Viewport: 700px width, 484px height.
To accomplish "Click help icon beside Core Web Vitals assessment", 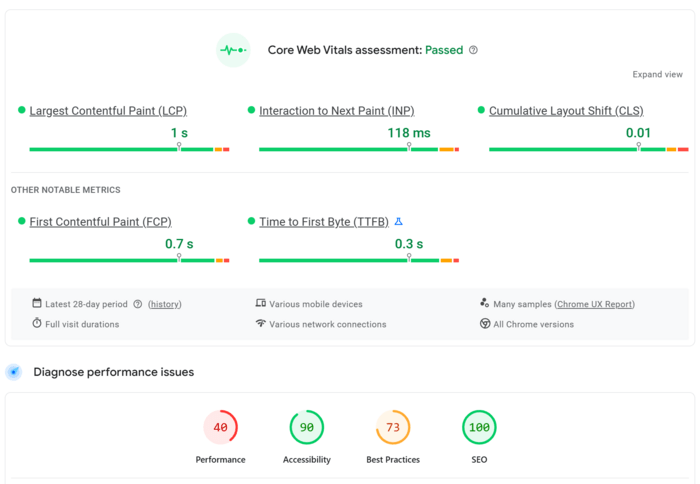I will click(x=473, y=50).
